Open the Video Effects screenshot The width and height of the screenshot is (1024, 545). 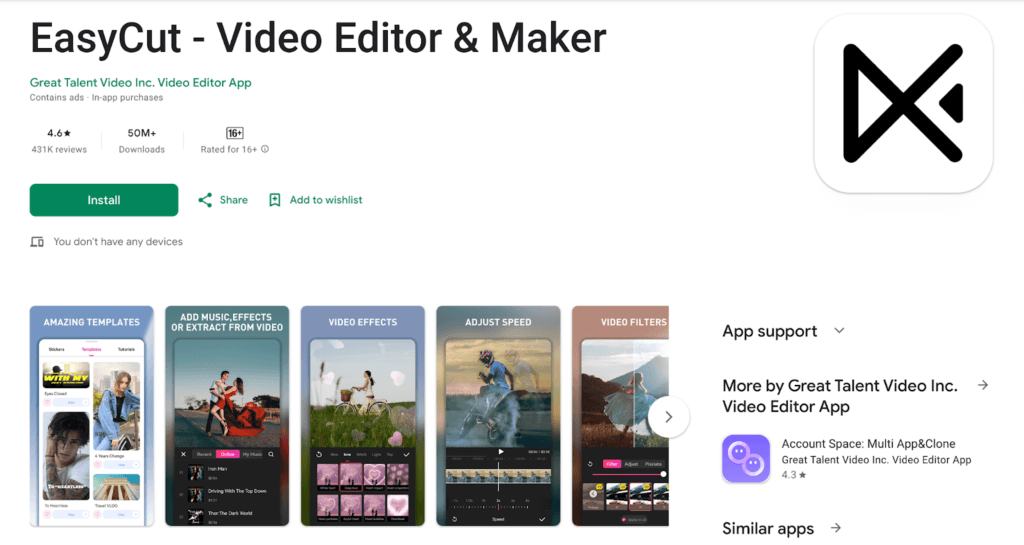point(363,416)
